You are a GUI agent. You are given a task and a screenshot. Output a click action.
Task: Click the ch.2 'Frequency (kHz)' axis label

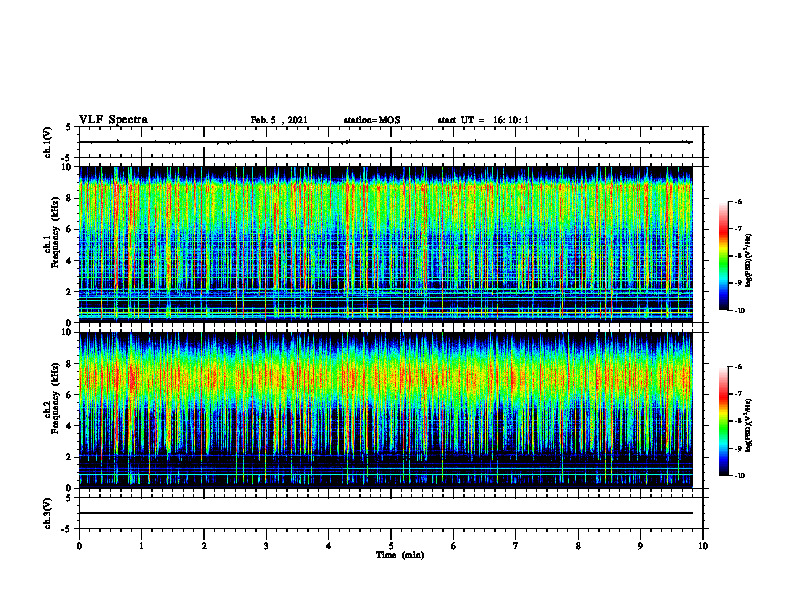click(55, 397)
